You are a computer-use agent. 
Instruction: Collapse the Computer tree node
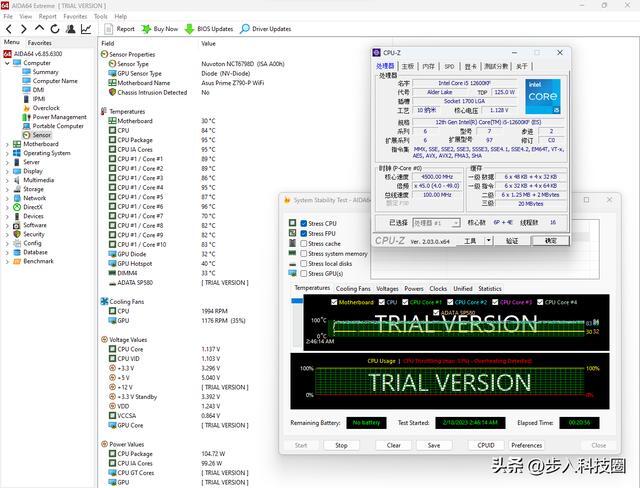point(7,63)
